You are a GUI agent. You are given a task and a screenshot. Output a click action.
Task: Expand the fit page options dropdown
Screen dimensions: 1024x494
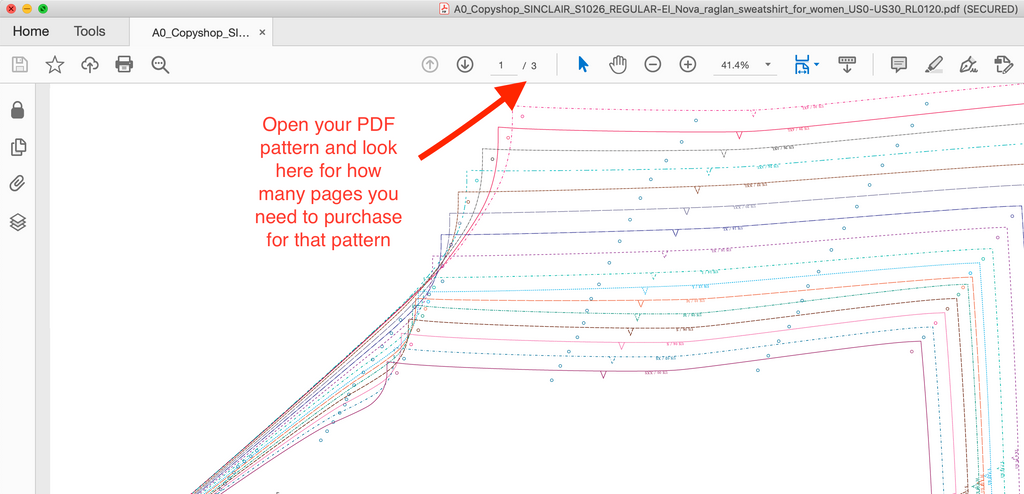pos(817,65)
